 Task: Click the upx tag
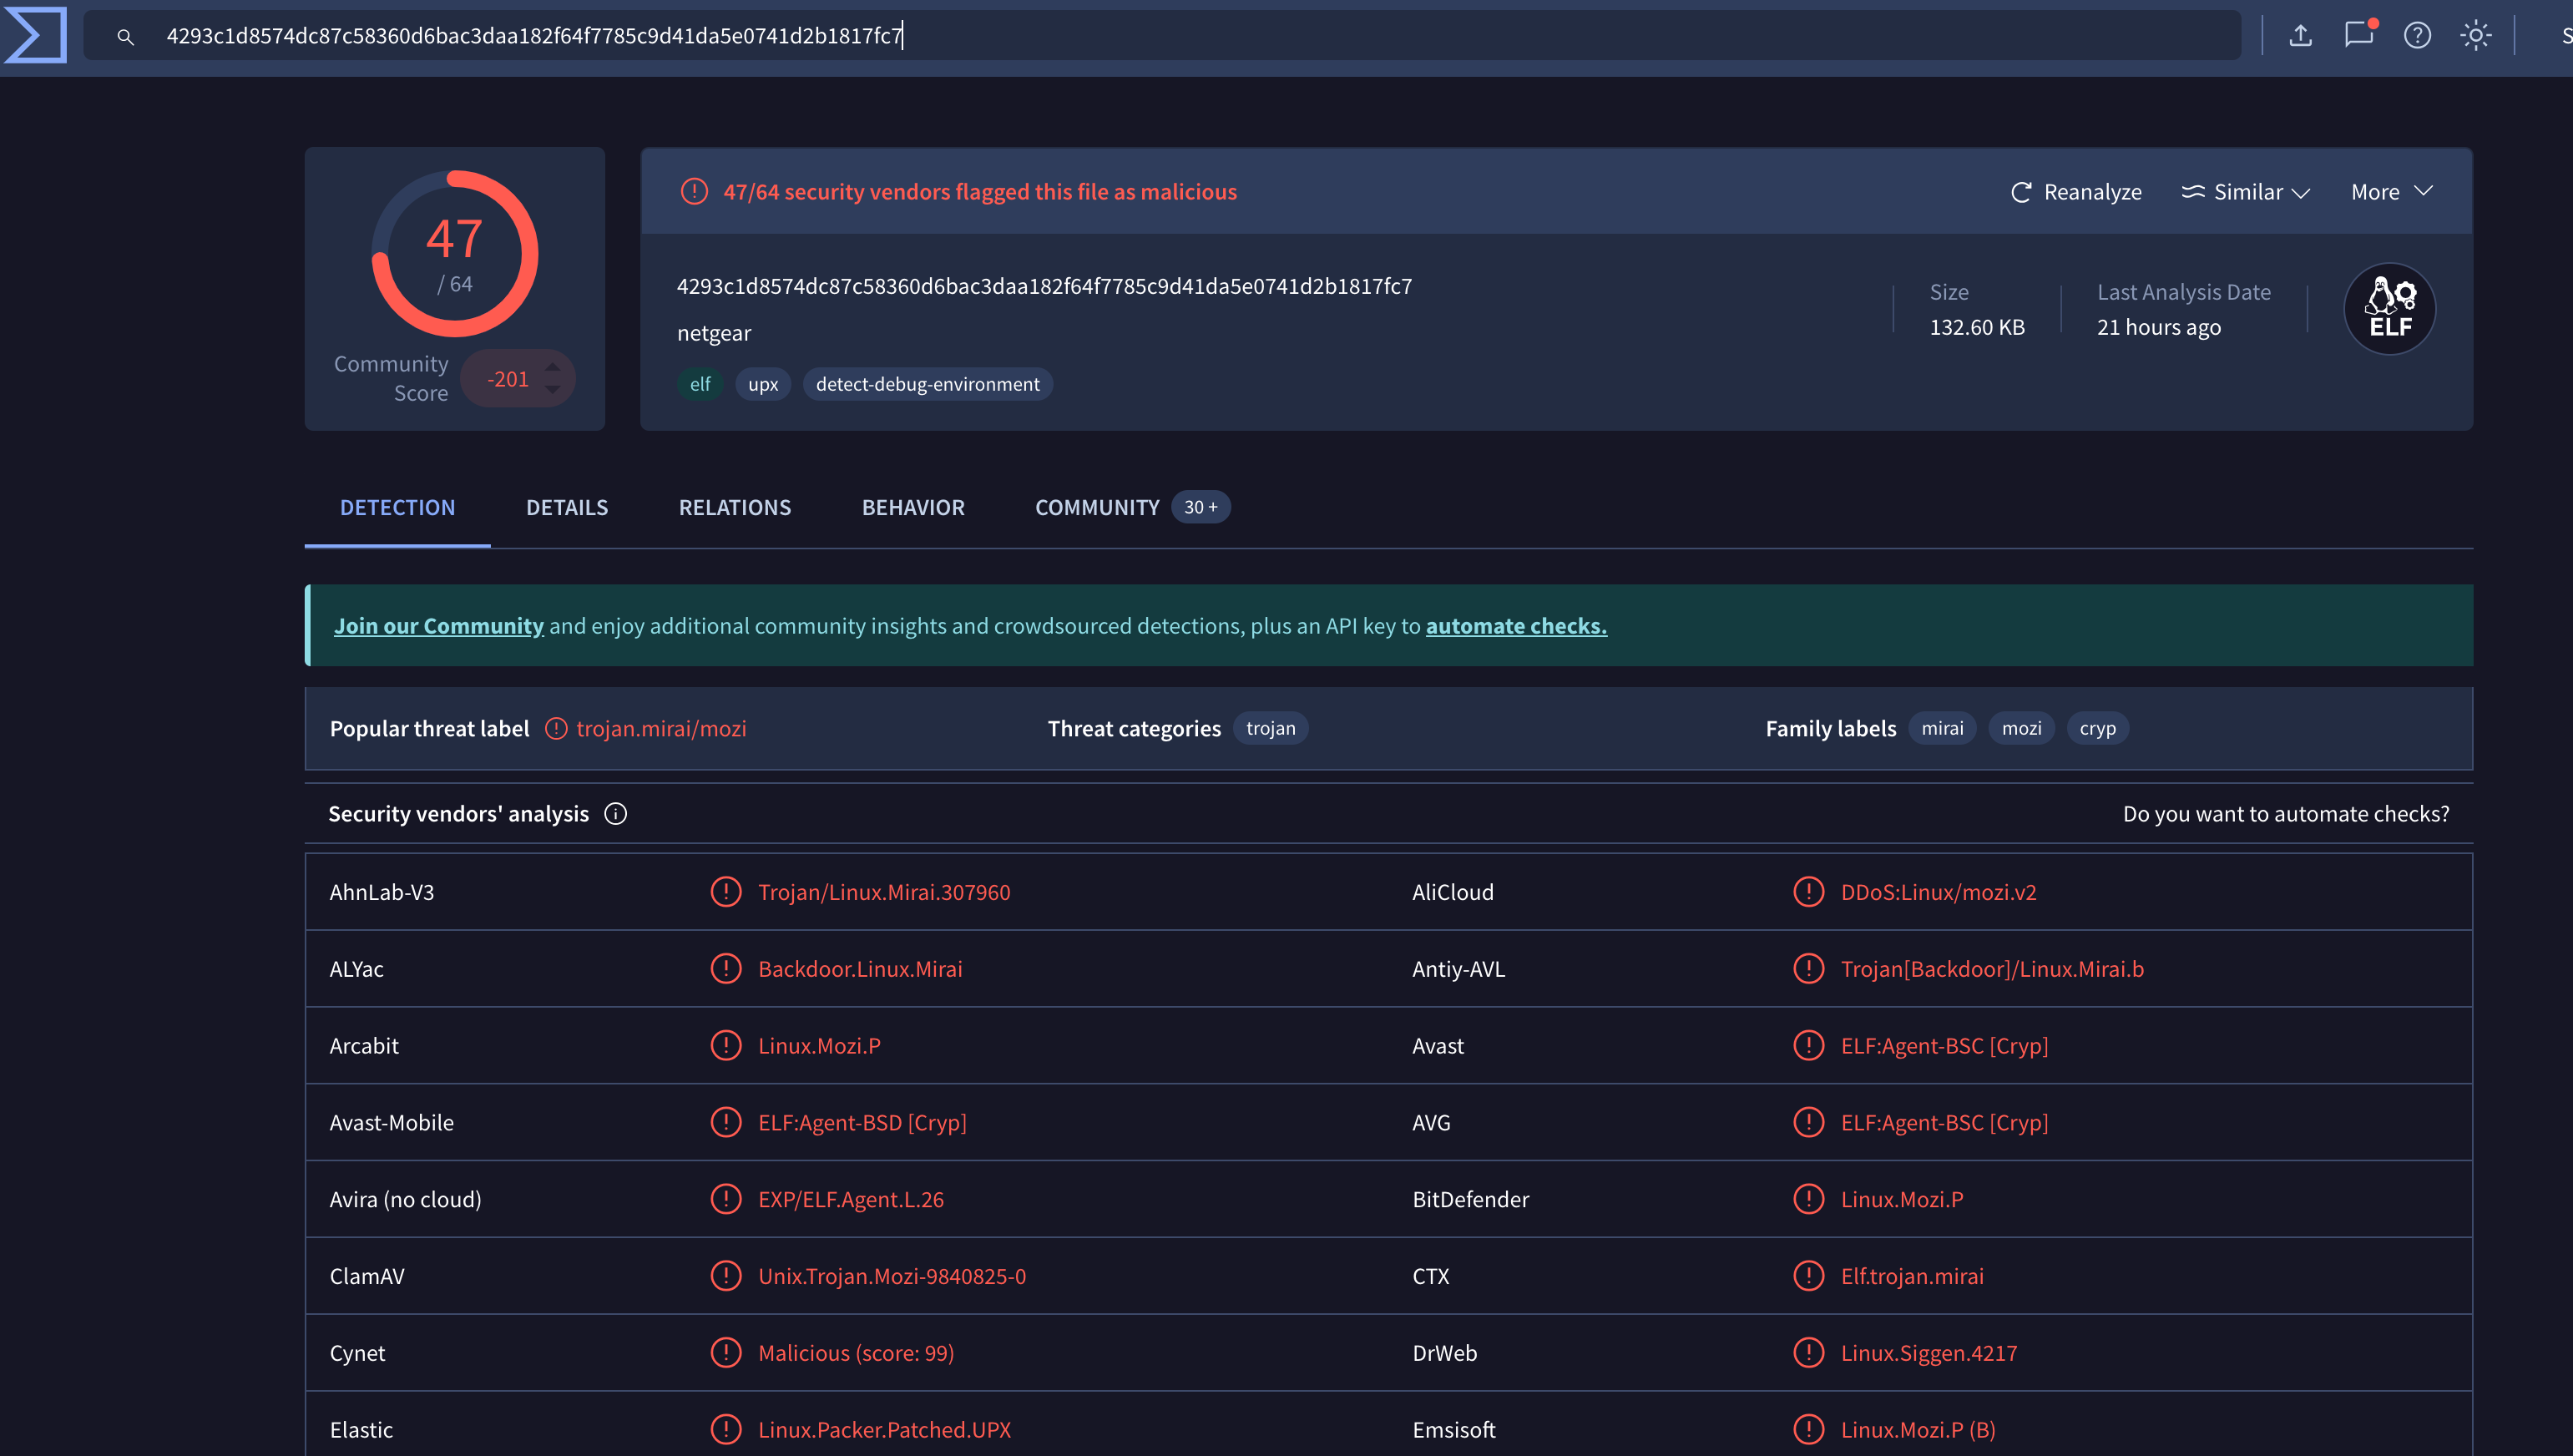pyautogui.click(x=763, y=384)
